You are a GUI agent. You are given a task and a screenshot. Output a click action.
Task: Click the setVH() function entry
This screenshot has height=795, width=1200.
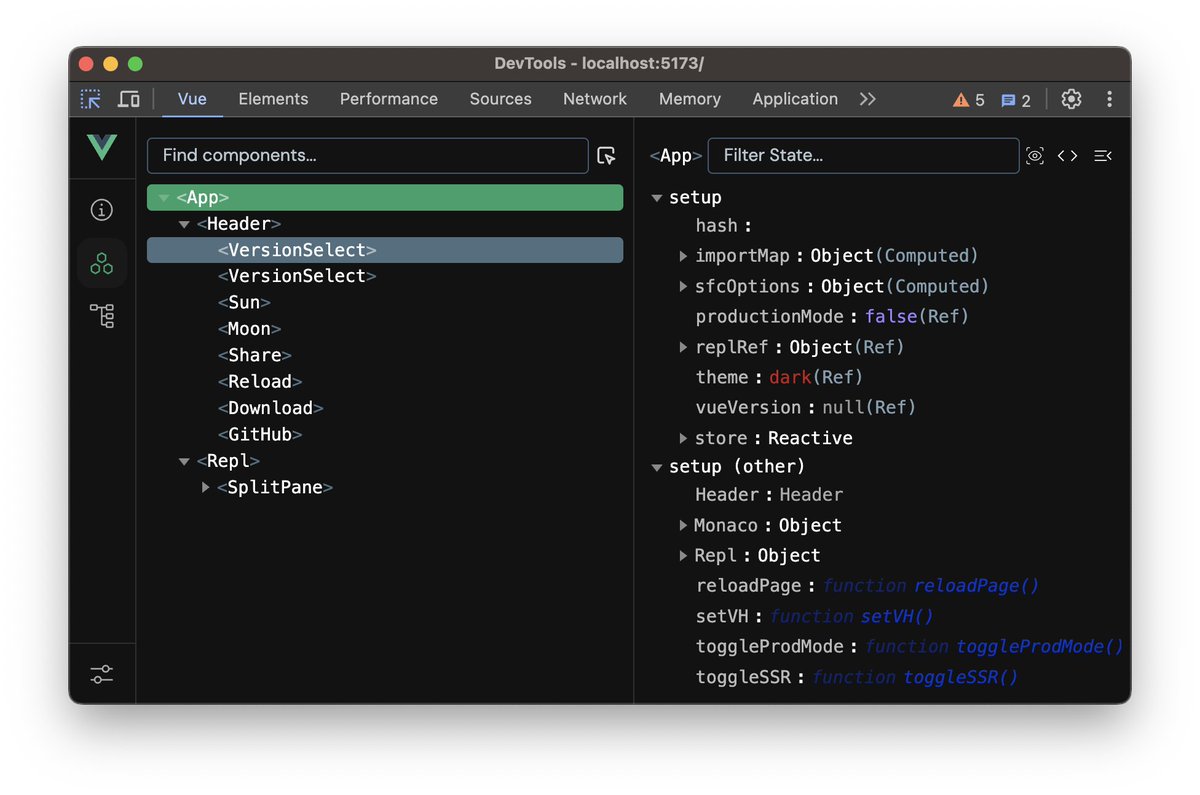(814, 616)
